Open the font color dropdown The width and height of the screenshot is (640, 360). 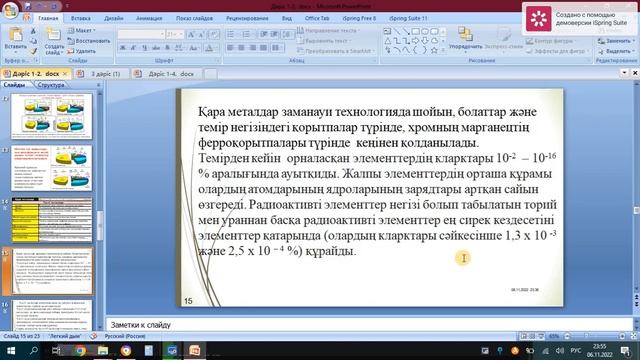[x=216, y=48]
